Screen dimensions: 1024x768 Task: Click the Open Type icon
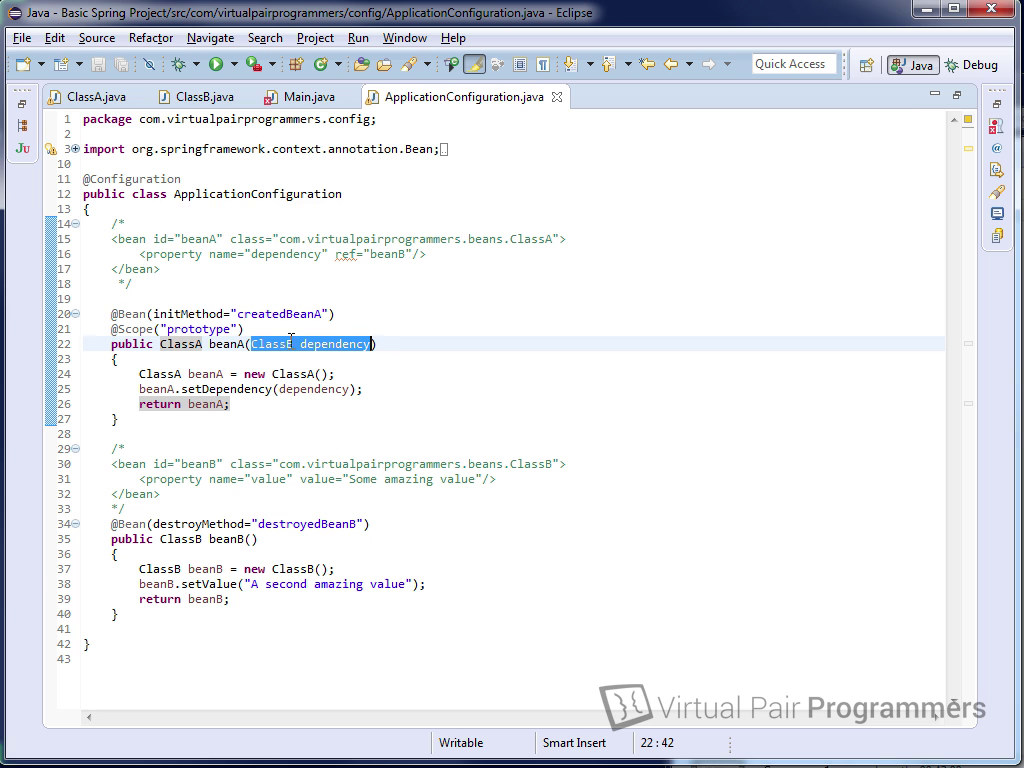pyautogui.click(x=362, y=64)
